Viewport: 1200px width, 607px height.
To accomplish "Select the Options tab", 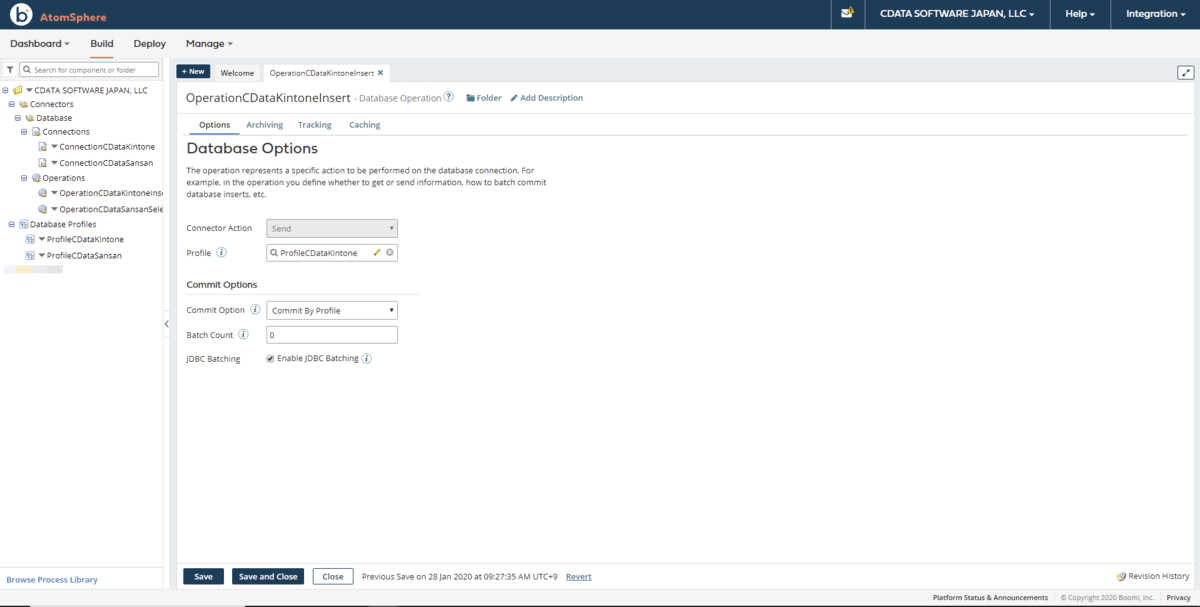I will coord(214,125).
